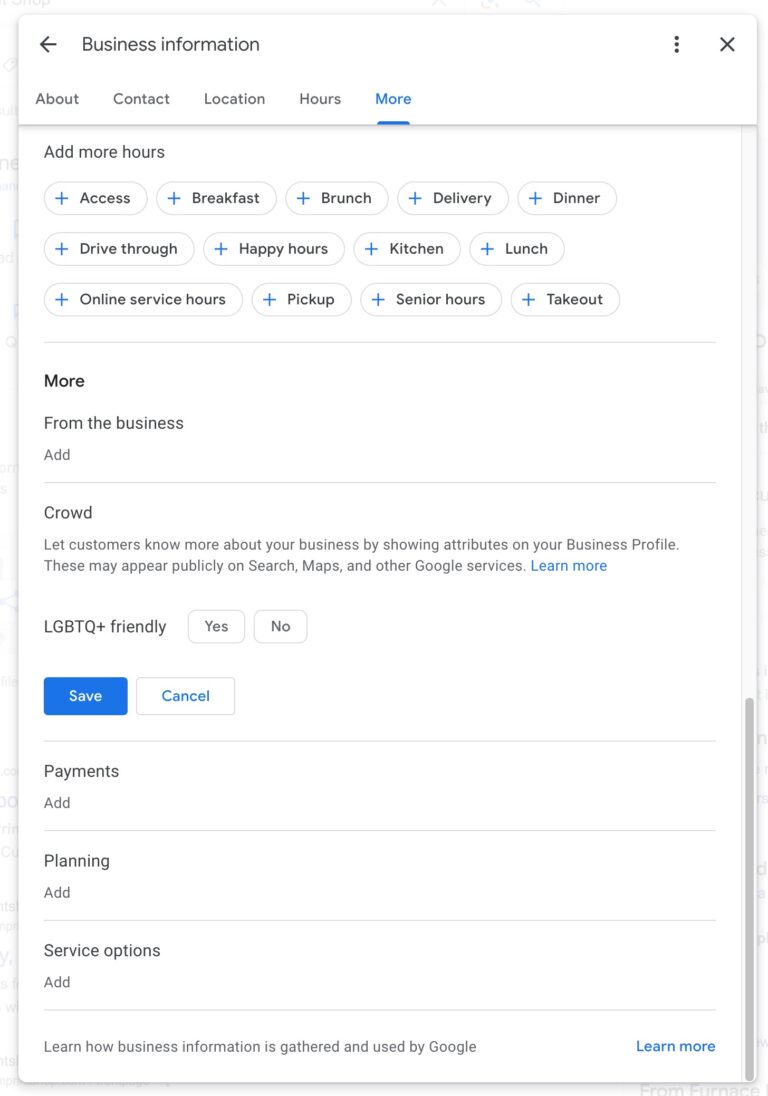The image size is (768, 1096).
Task: Open the three-dot overflow menu
Action: coord(676,44)
